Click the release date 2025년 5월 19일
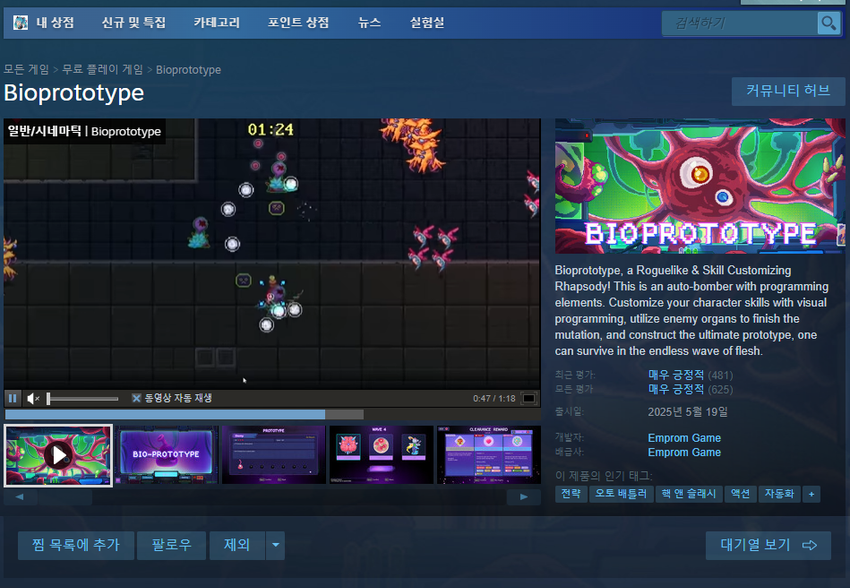The height and width of the screenshot is (588, 850). (688, 412)
